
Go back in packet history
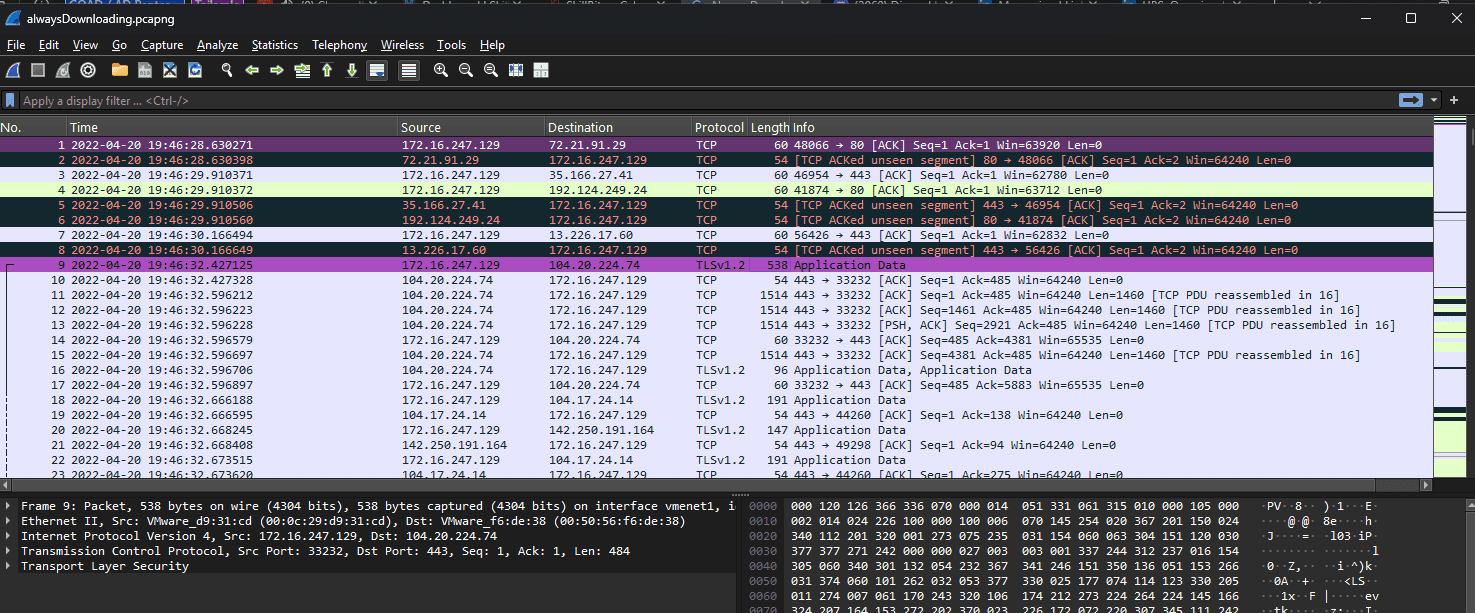pos(252,70)
